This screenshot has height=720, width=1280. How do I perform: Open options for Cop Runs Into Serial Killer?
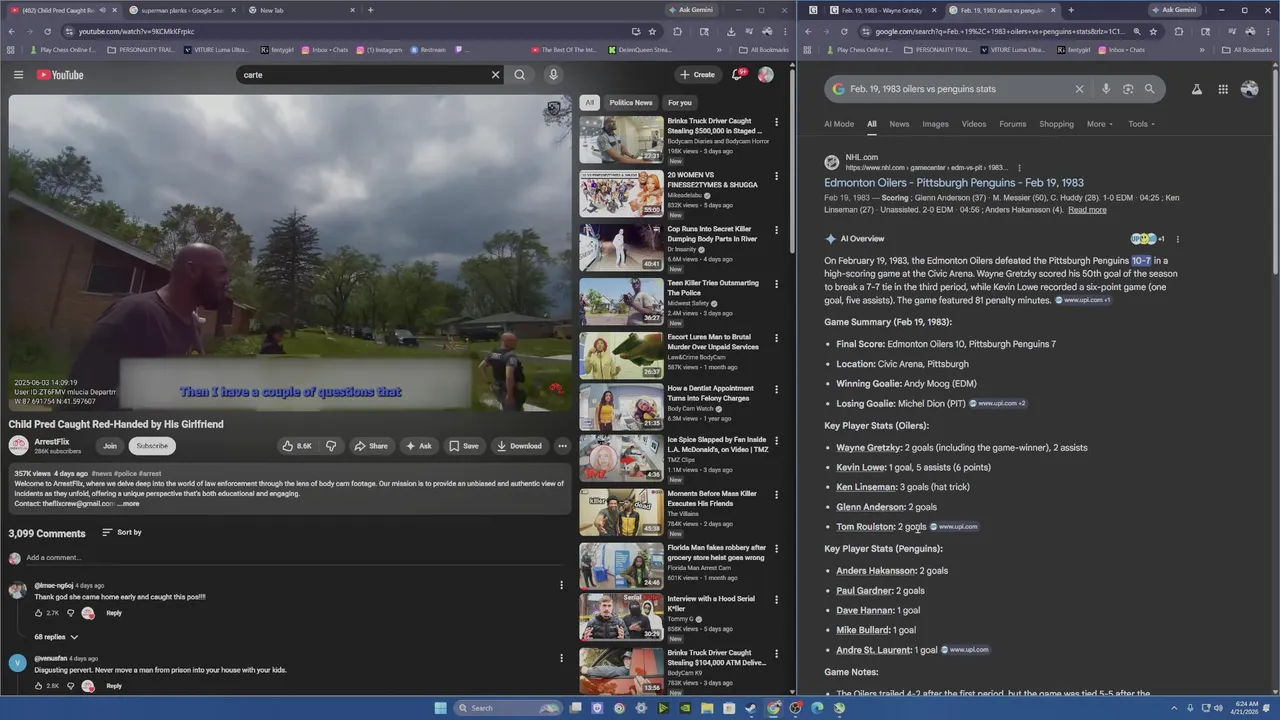(776, 231)
